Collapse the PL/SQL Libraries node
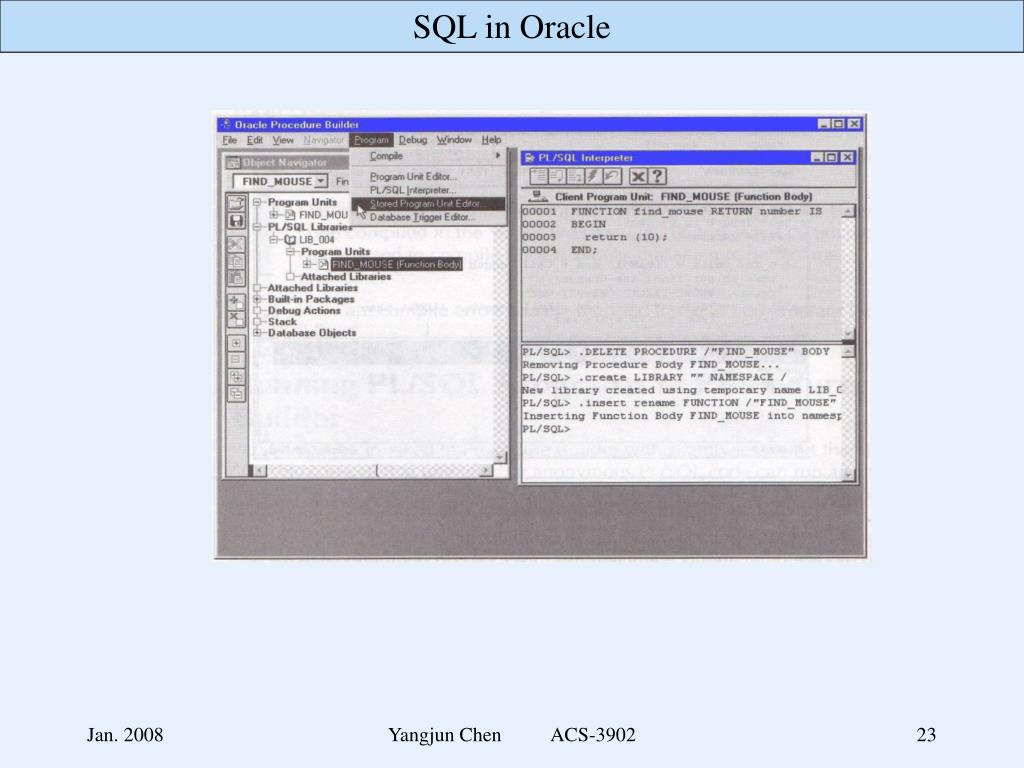Viewport: 1024px width, 768px height. 257,227
